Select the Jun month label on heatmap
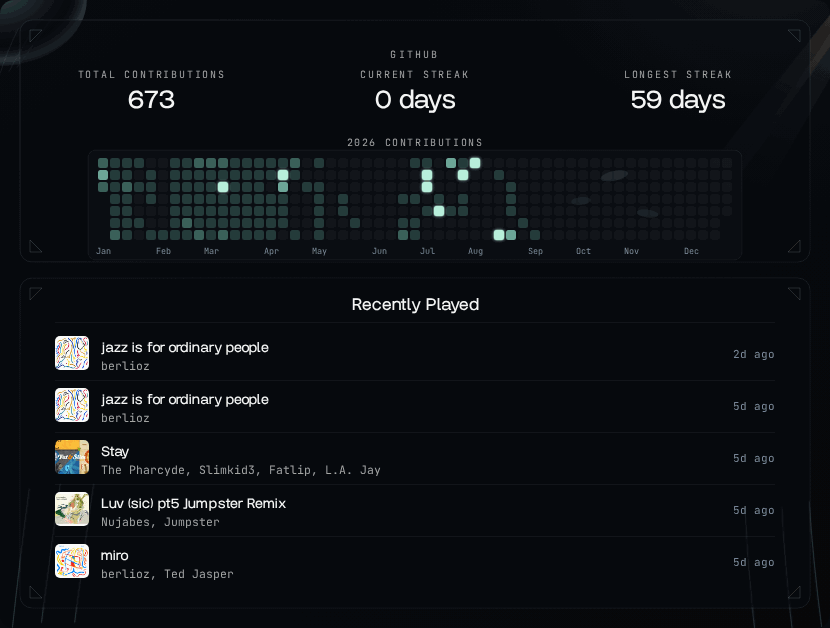Image resolution: width=830 pixels, height=628 pixels. 380,251
